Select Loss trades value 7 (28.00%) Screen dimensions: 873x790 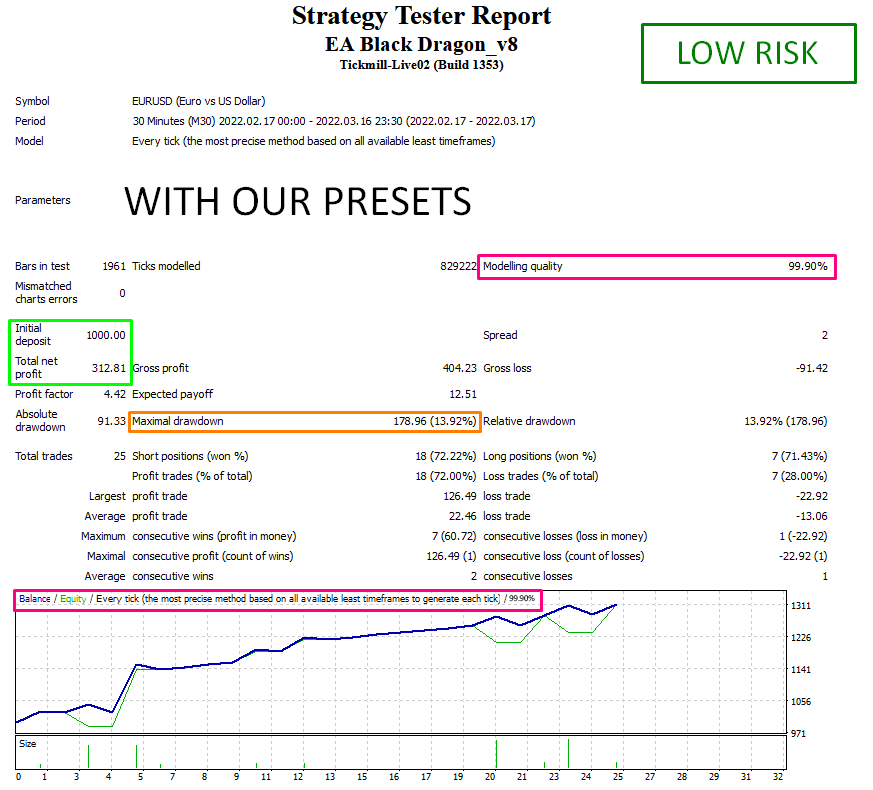[800, 477]
